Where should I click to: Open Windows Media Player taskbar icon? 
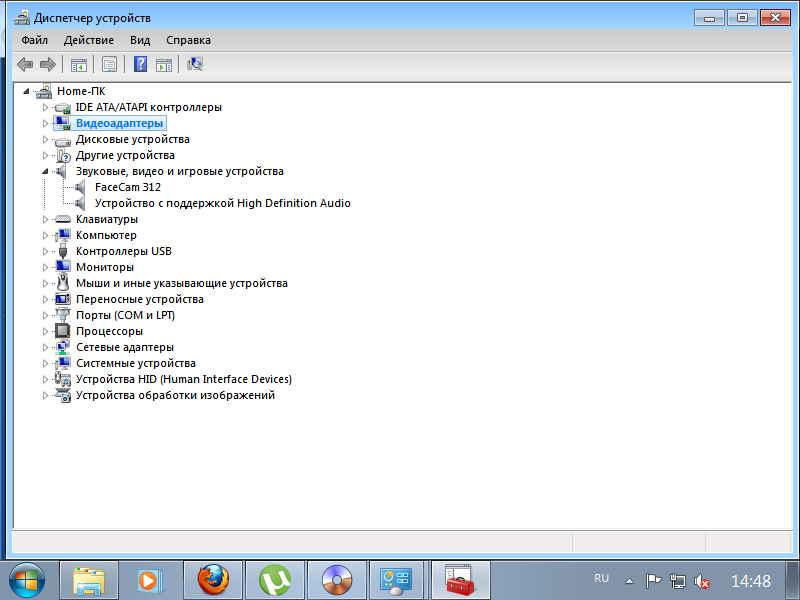pos(151,580)
